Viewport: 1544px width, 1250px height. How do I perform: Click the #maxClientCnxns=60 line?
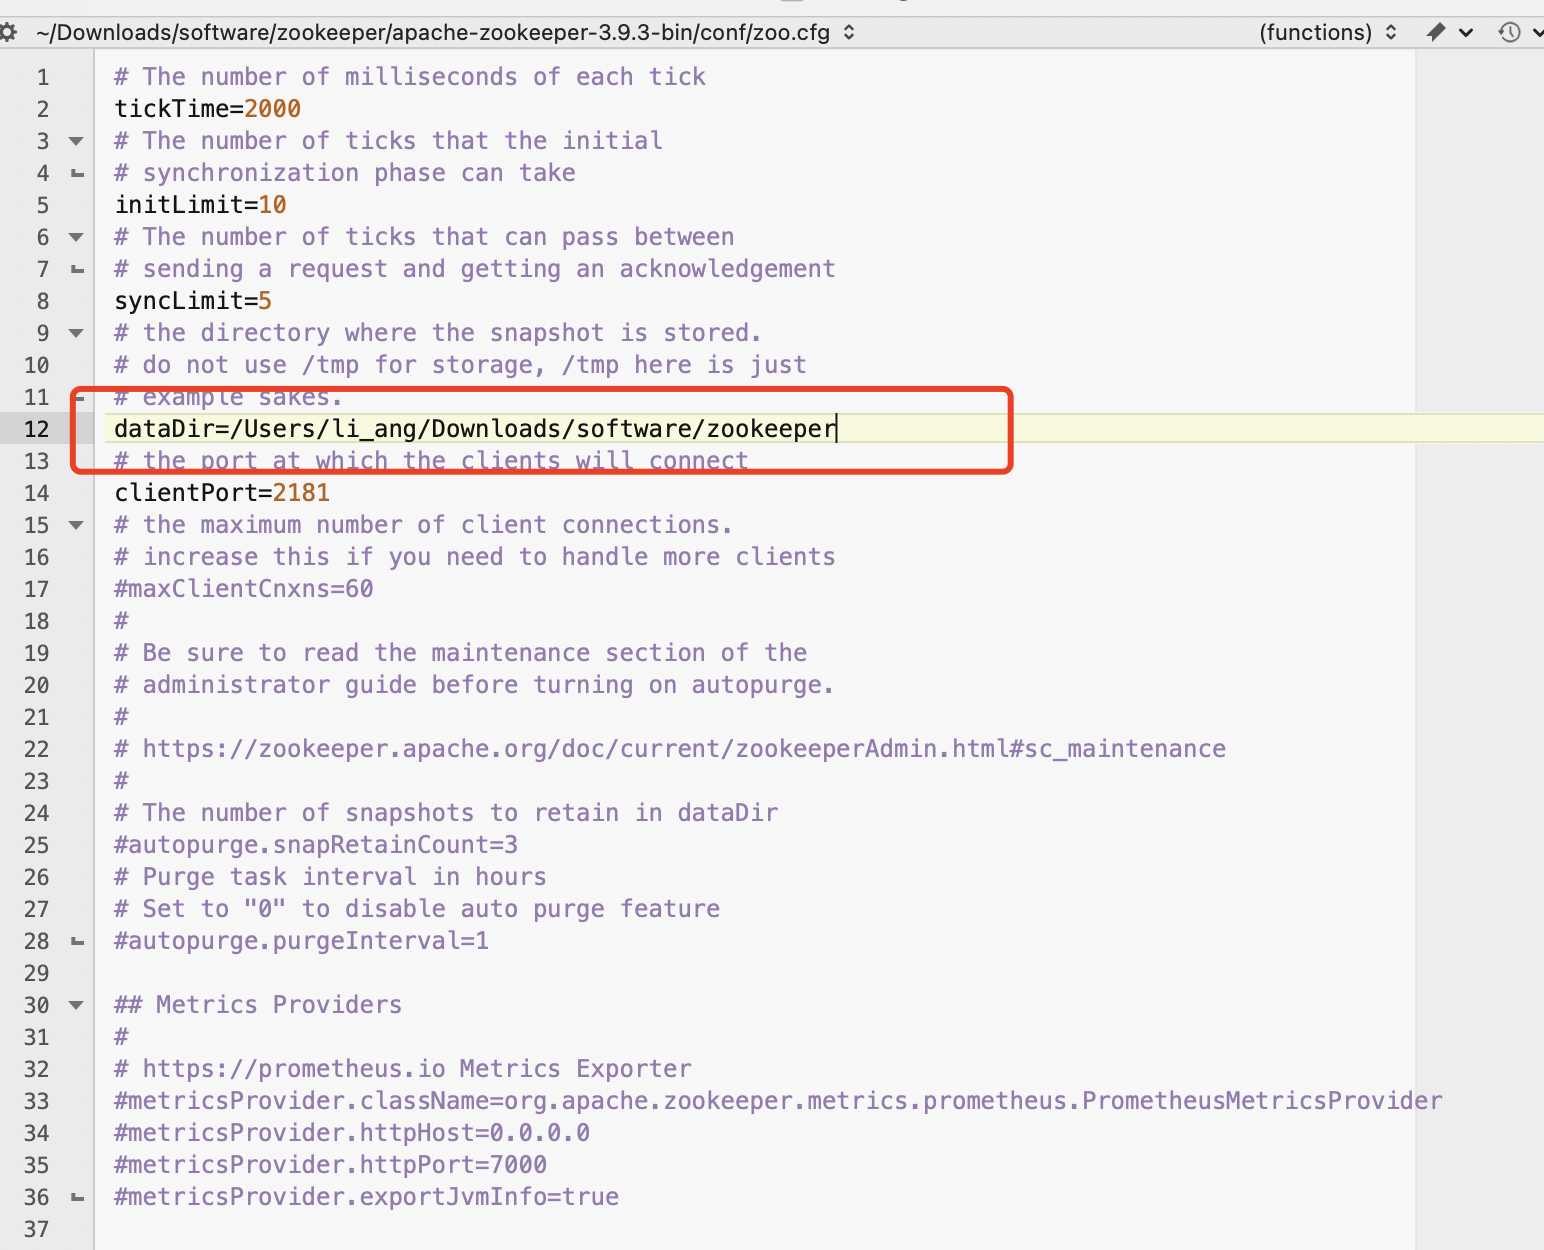point(244,589)
